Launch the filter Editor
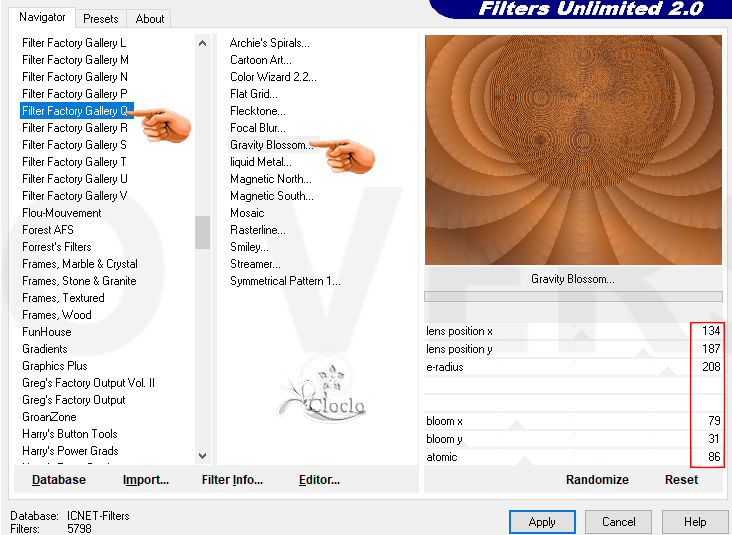The height and width of the screenshot is (535, 732). (x=319, y=480)
